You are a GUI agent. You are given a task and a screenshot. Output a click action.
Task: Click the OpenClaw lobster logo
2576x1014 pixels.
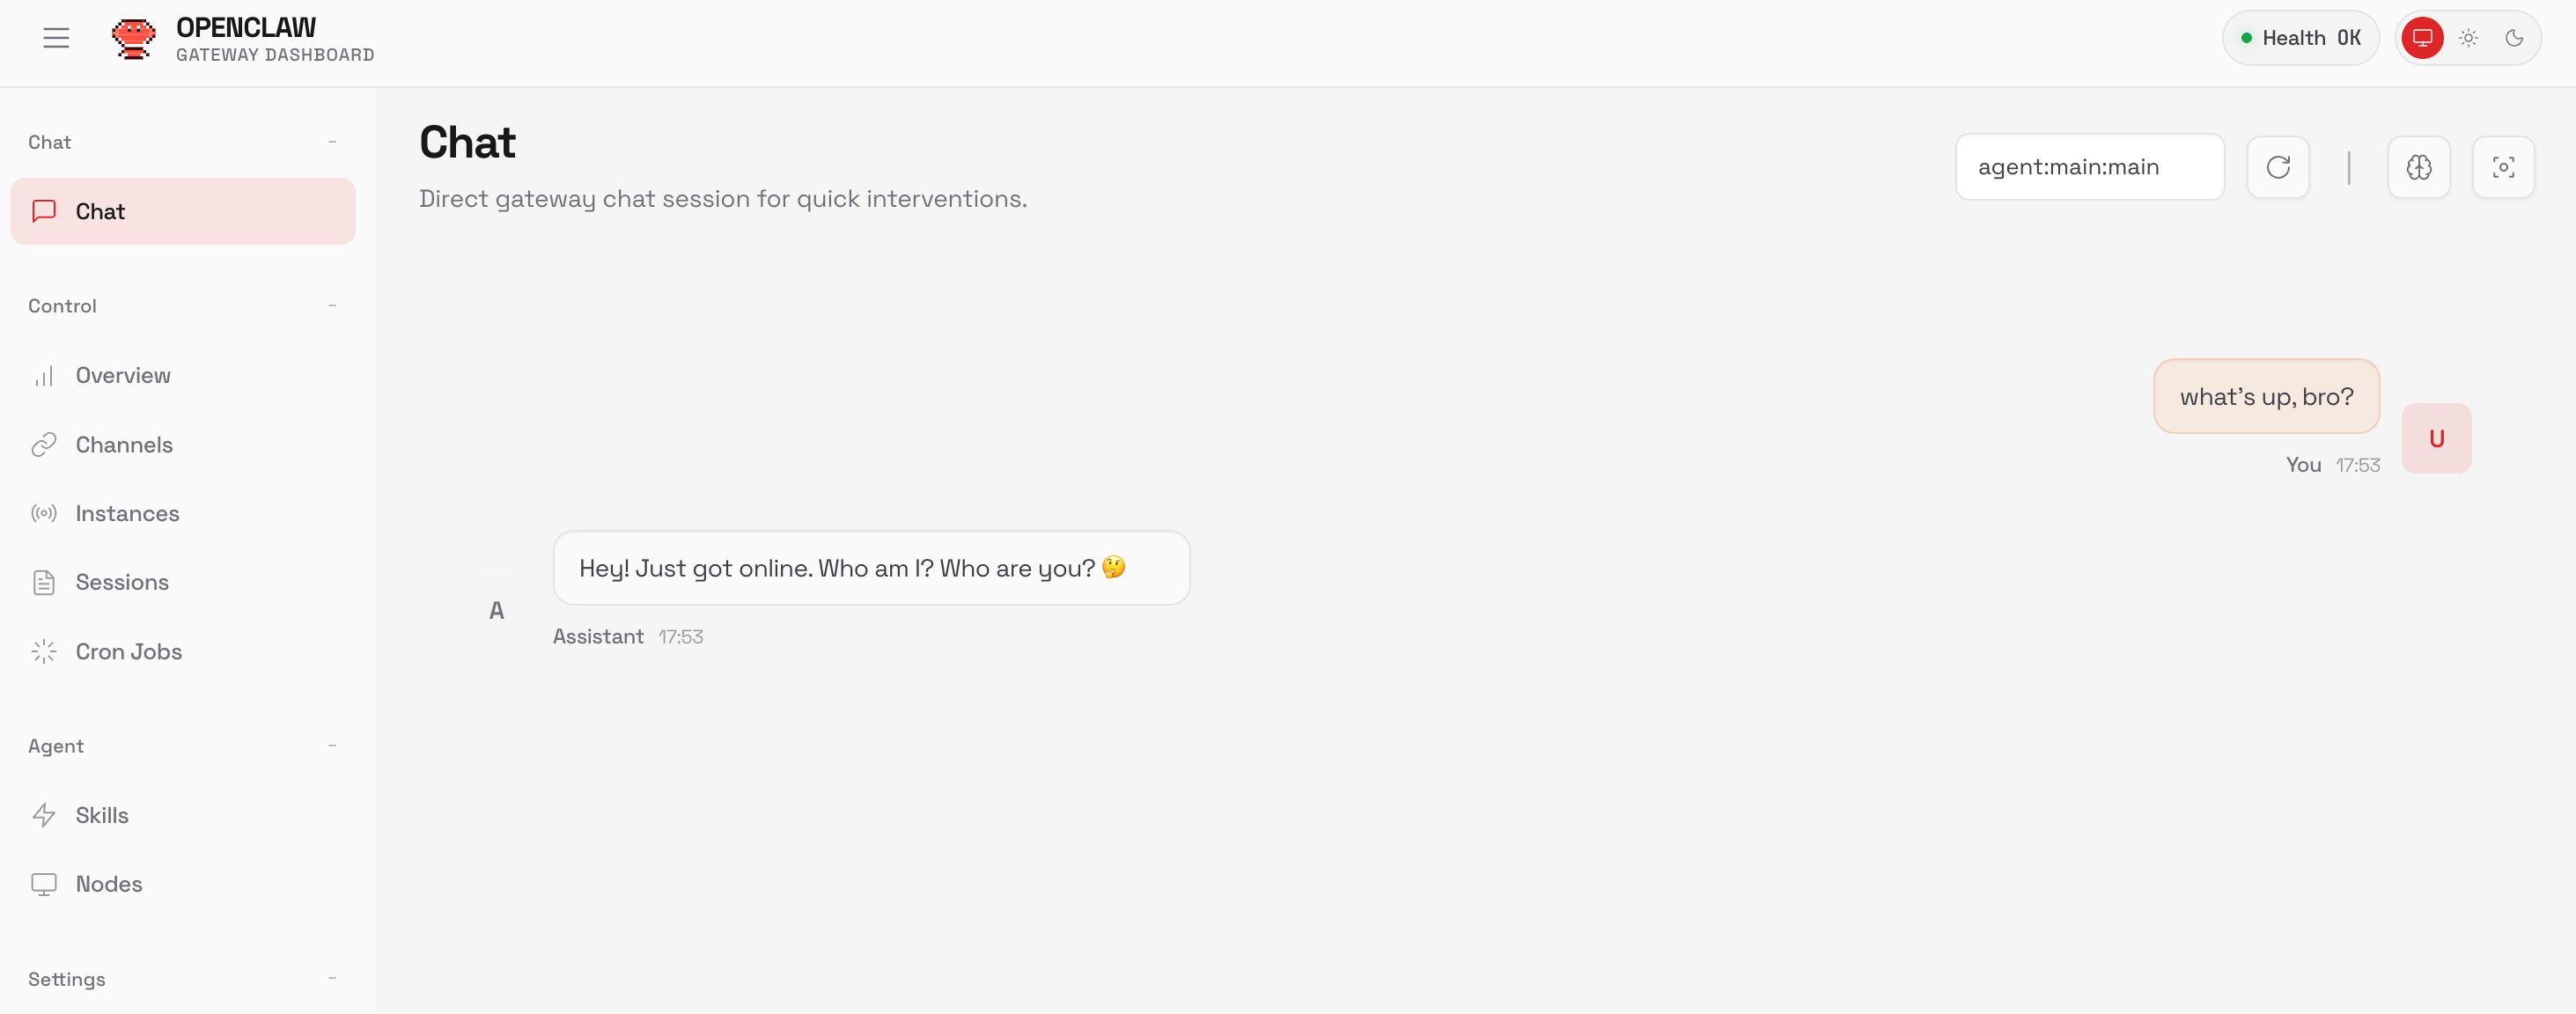coord(133,39)
